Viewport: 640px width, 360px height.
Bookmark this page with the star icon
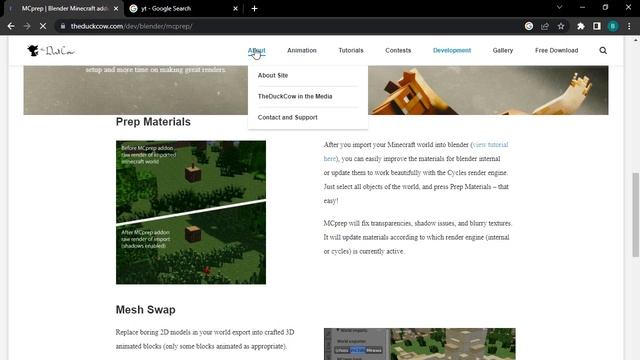pos(561,26)
